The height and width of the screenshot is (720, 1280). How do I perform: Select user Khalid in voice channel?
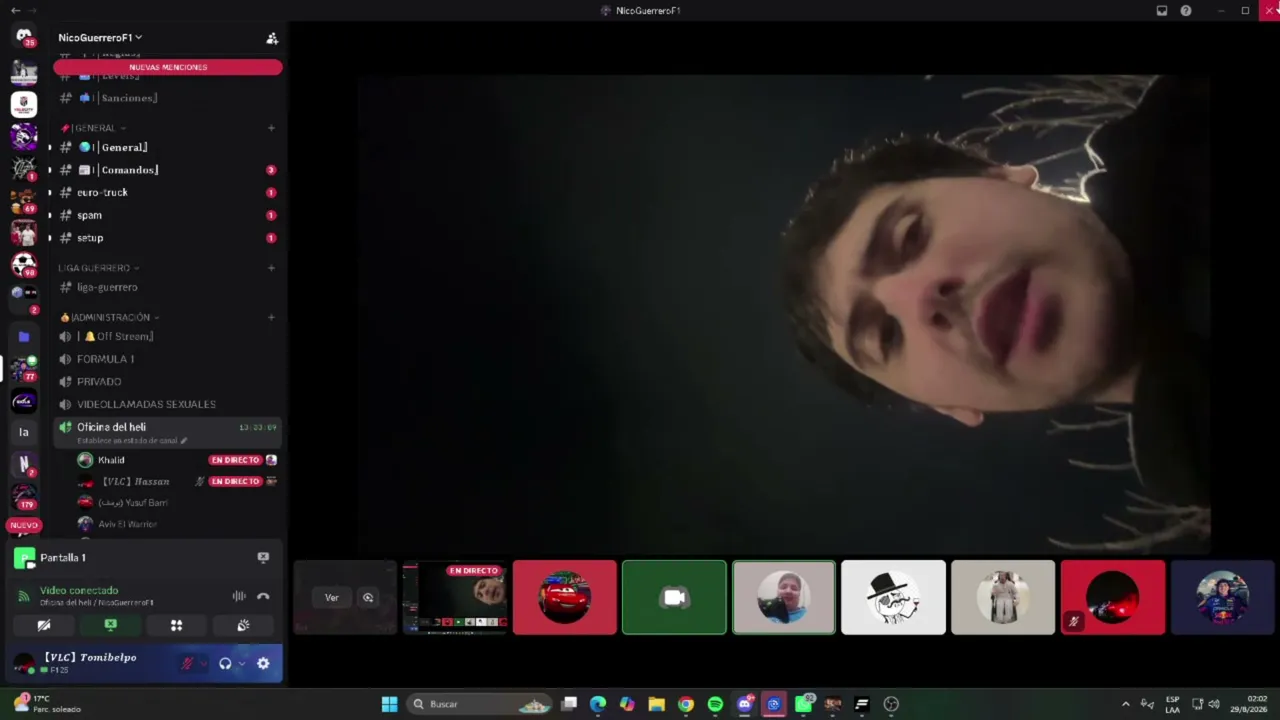click(x=177, y=460)
